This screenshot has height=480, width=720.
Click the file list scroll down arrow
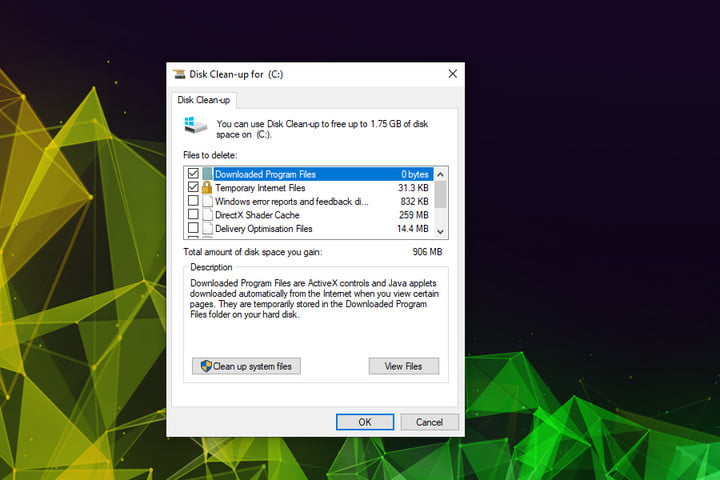440,232
